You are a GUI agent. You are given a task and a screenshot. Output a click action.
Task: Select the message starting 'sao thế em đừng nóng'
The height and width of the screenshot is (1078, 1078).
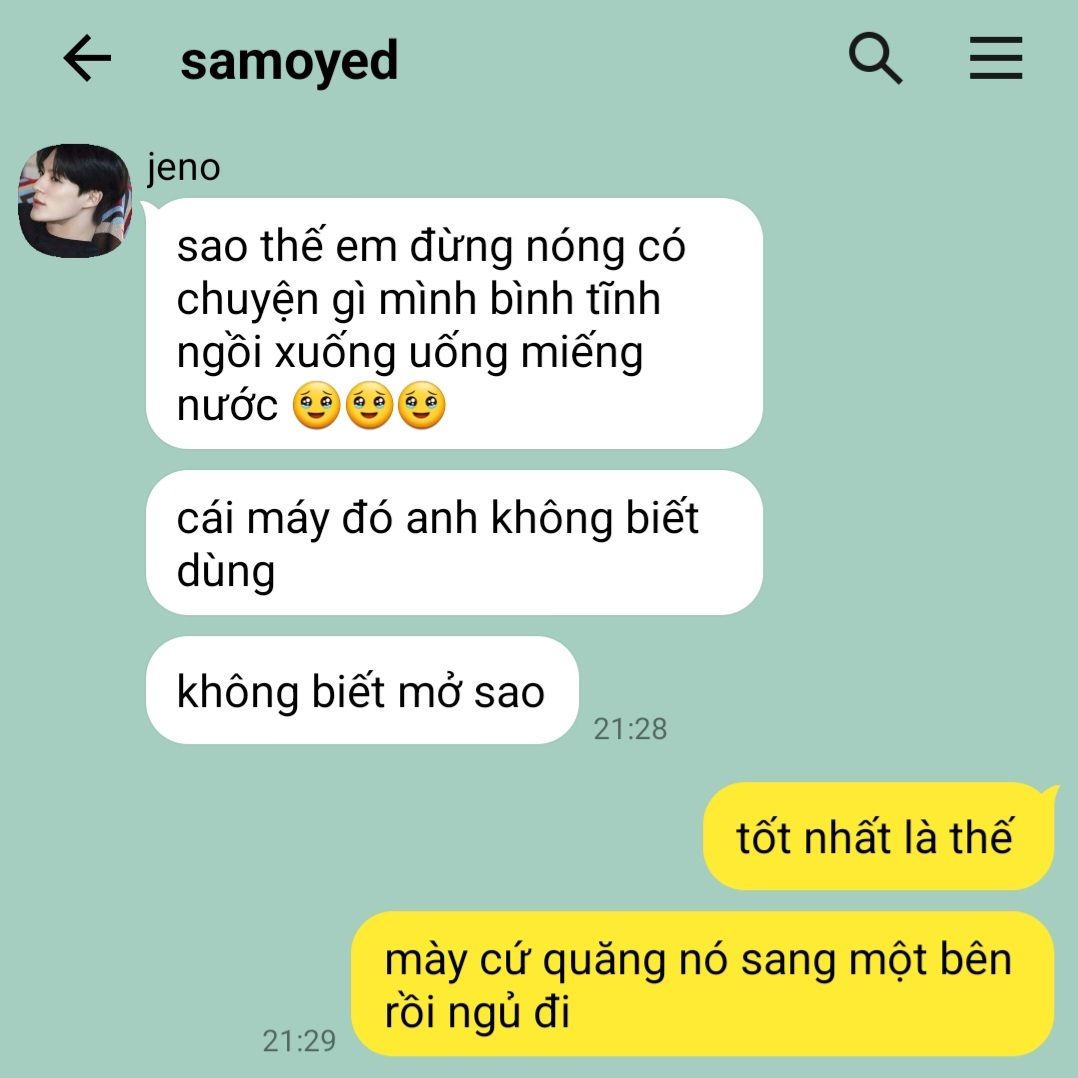[x=454, y=323]
